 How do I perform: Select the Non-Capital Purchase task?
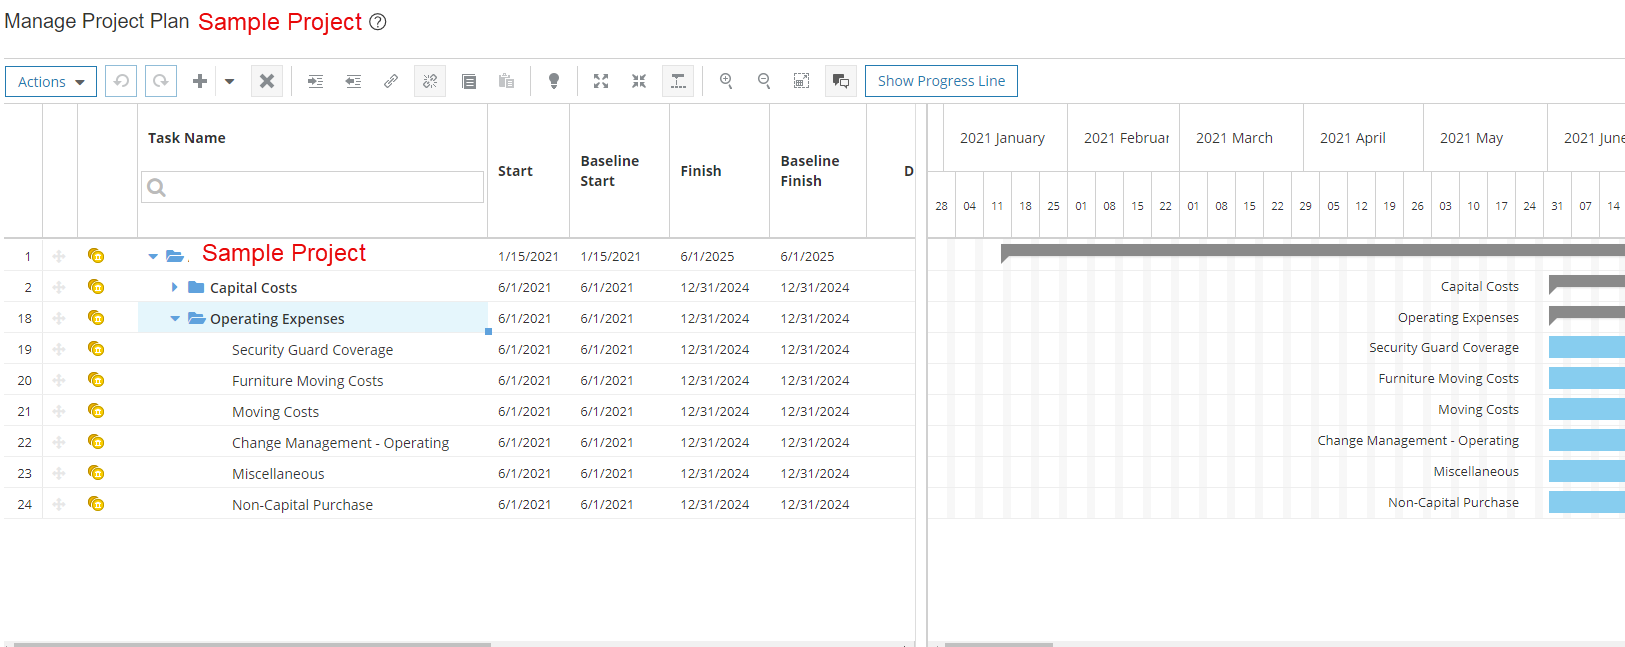pos(302,505)
